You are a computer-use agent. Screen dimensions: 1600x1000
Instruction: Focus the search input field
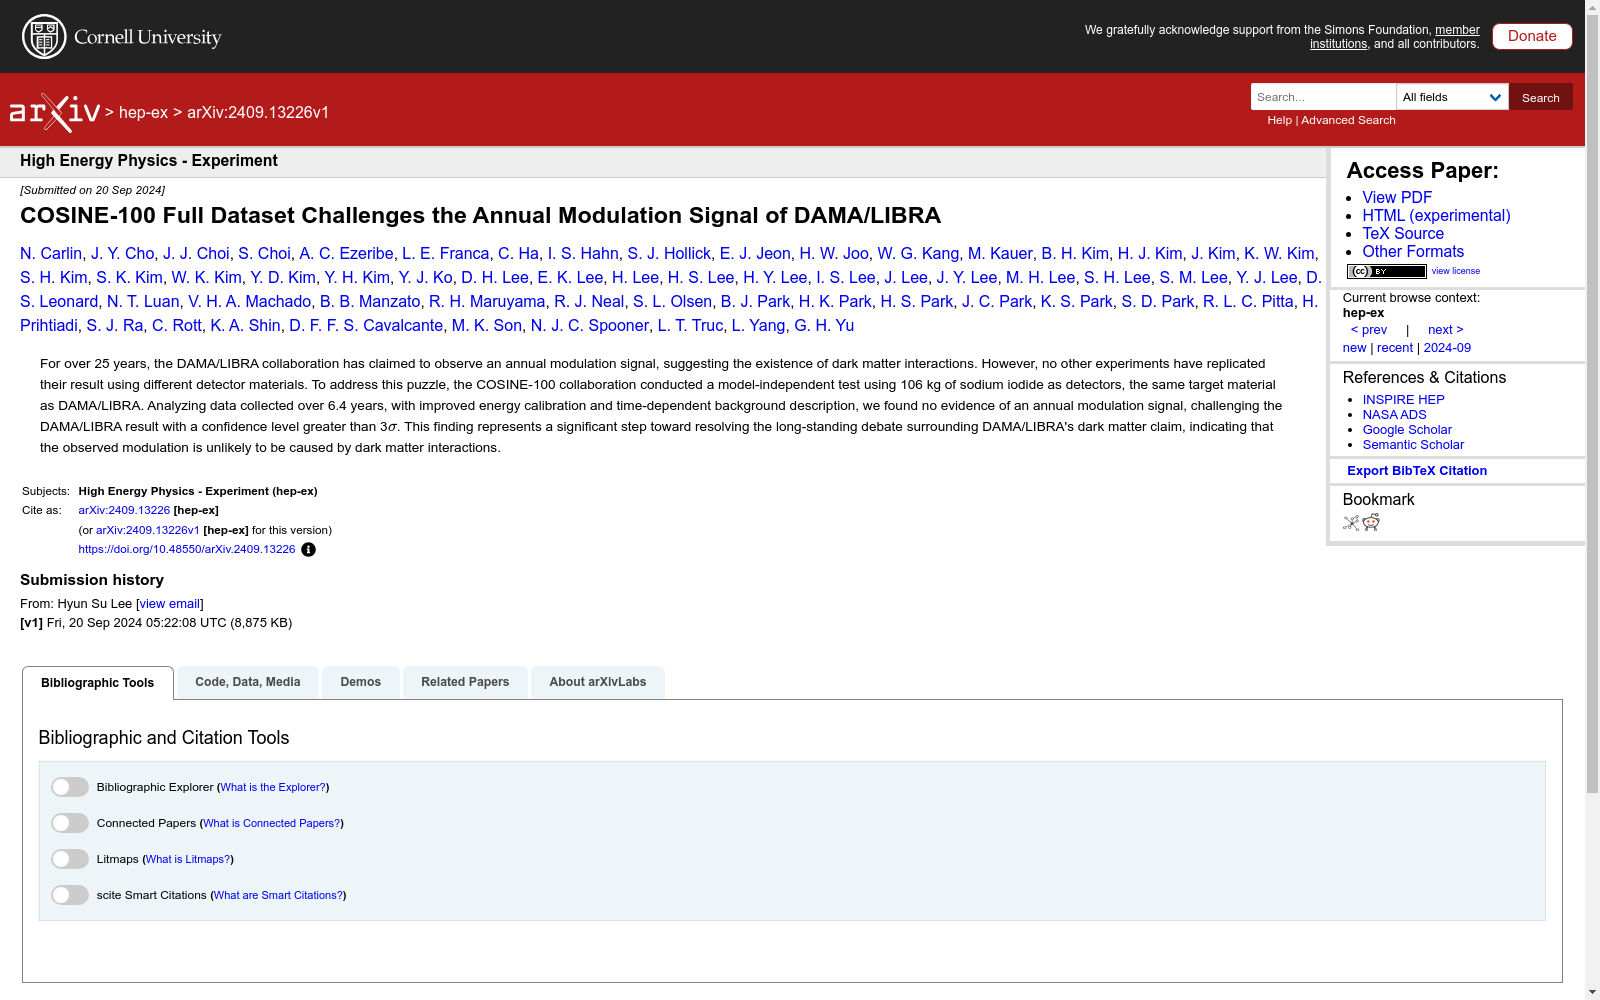[1323, 97]
